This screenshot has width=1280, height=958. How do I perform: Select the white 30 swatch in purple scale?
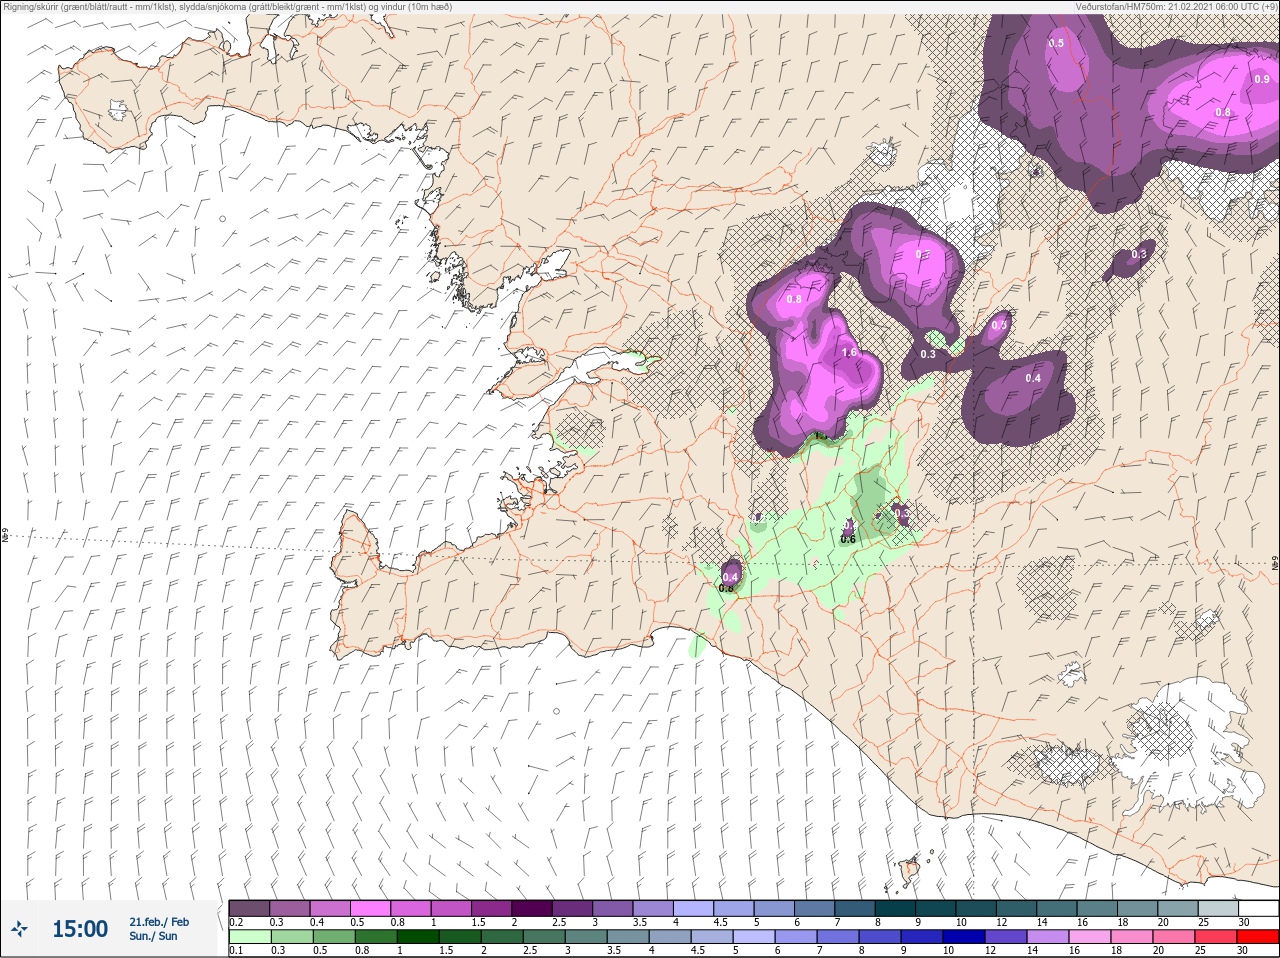point(1258,908)
